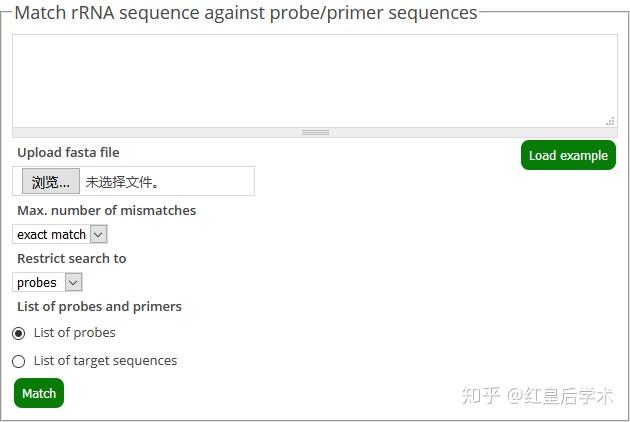This screenshot has width=630, height=422.
Task: Click the 'List of probes' option label
Action: click(x=75, y=333)
